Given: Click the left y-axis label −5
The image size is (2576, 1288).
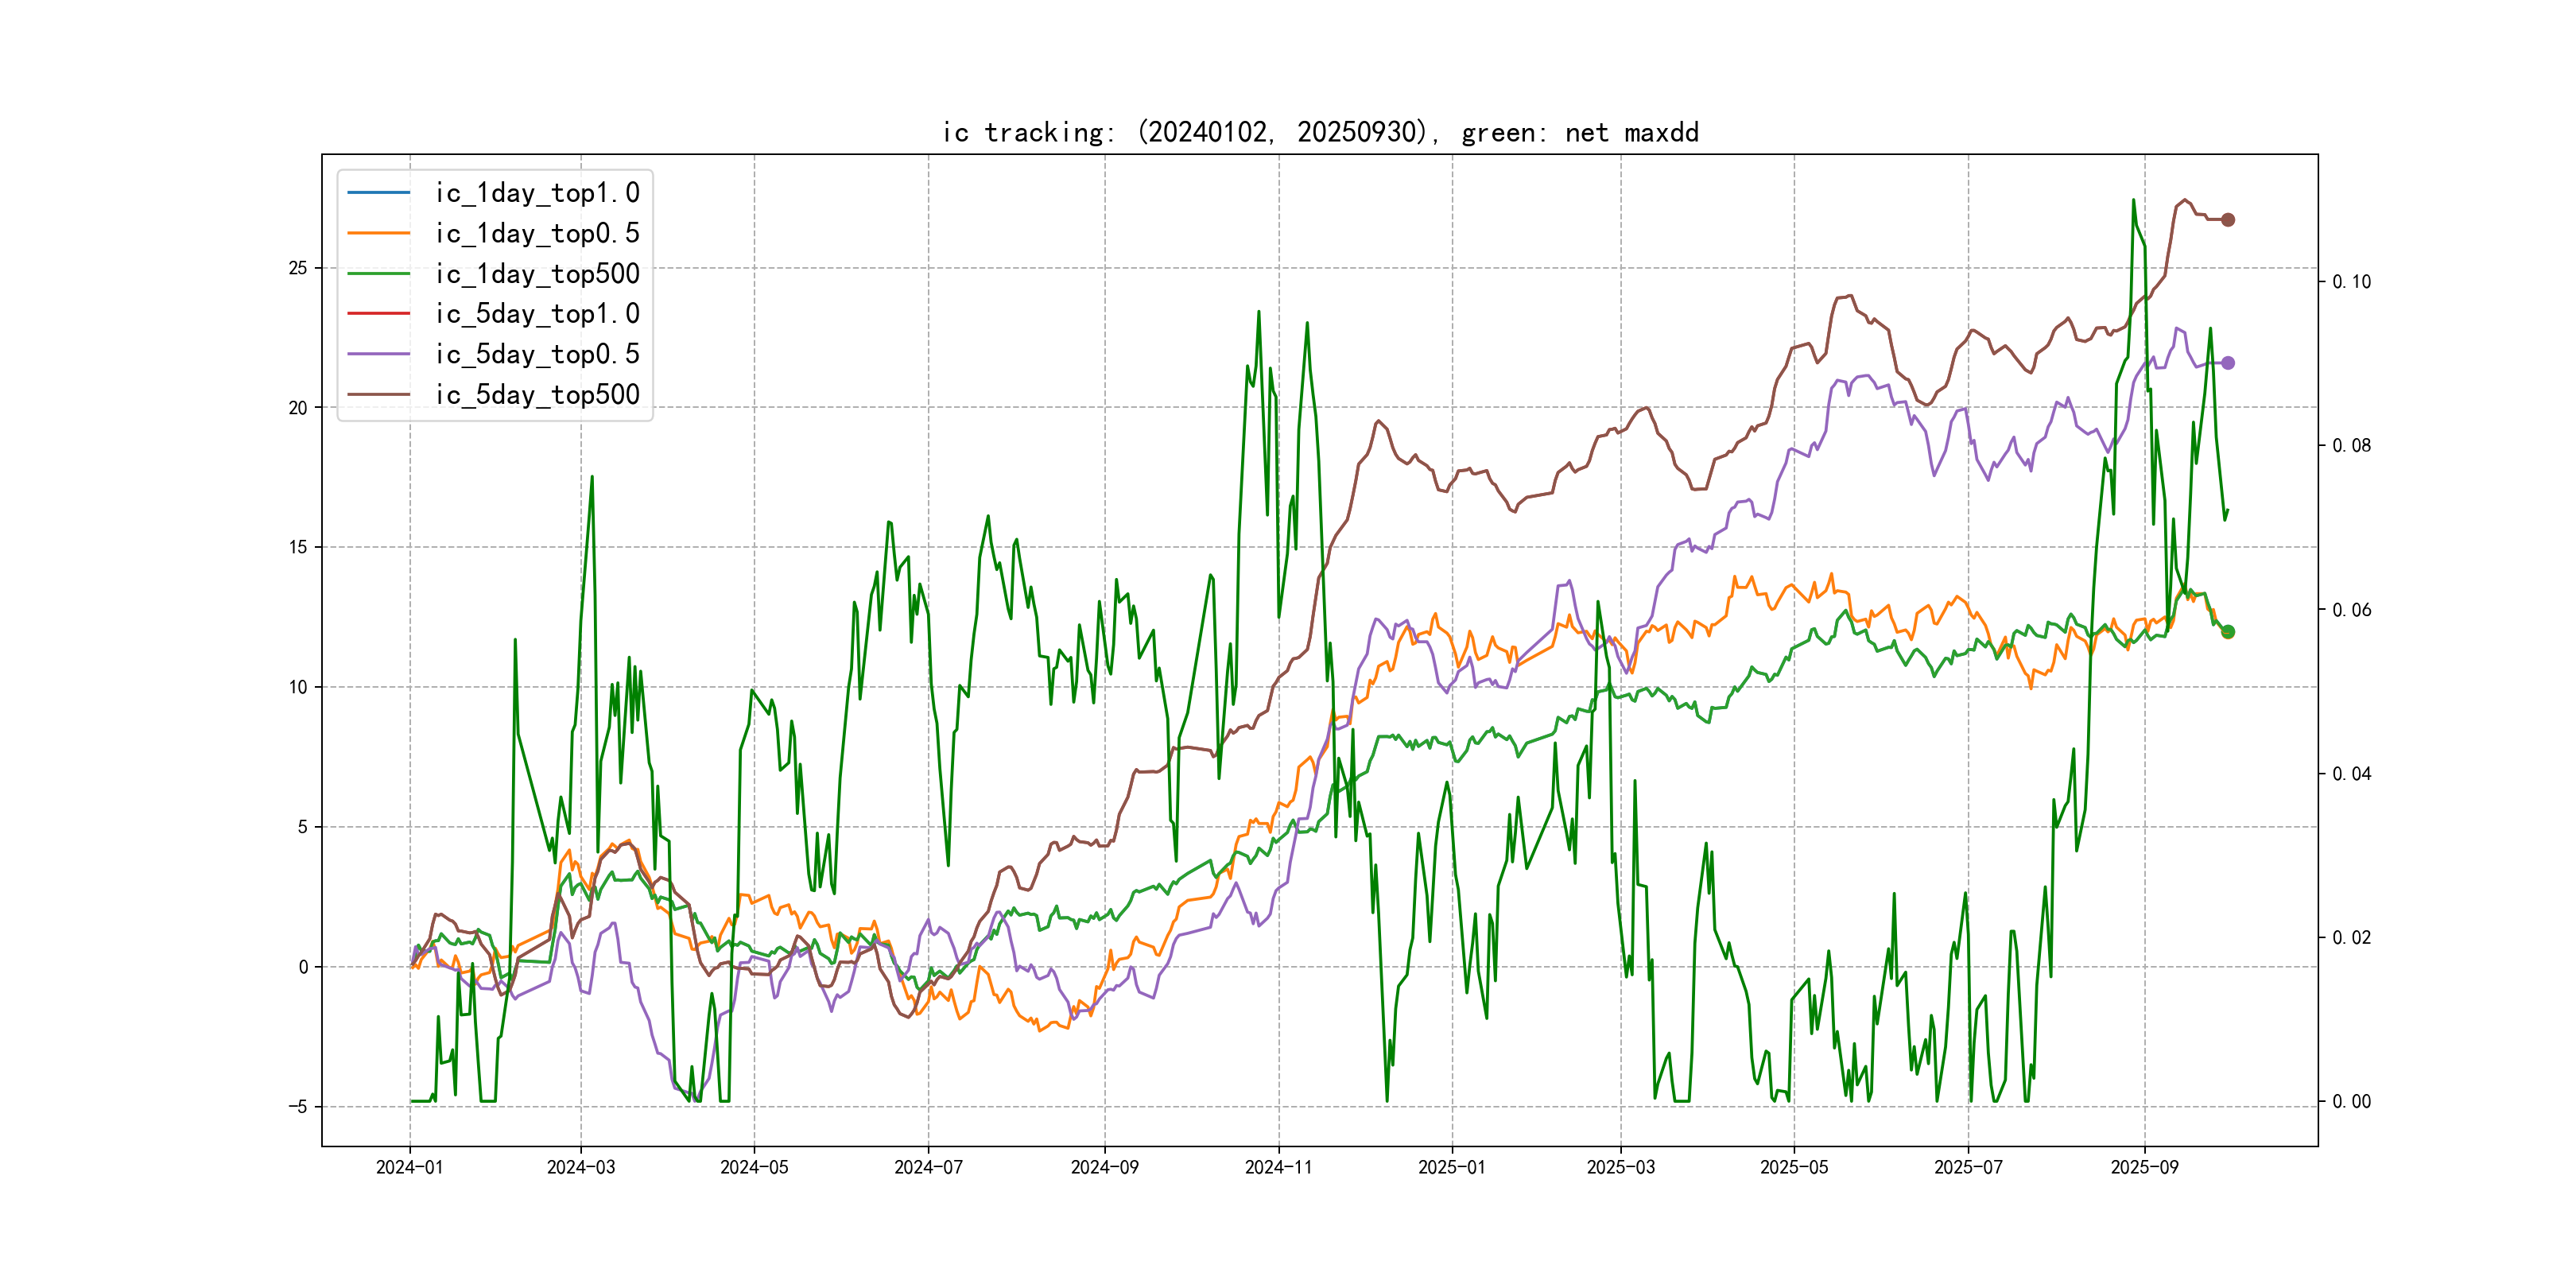Looking at the screenshot, I should click(298, 1106).
